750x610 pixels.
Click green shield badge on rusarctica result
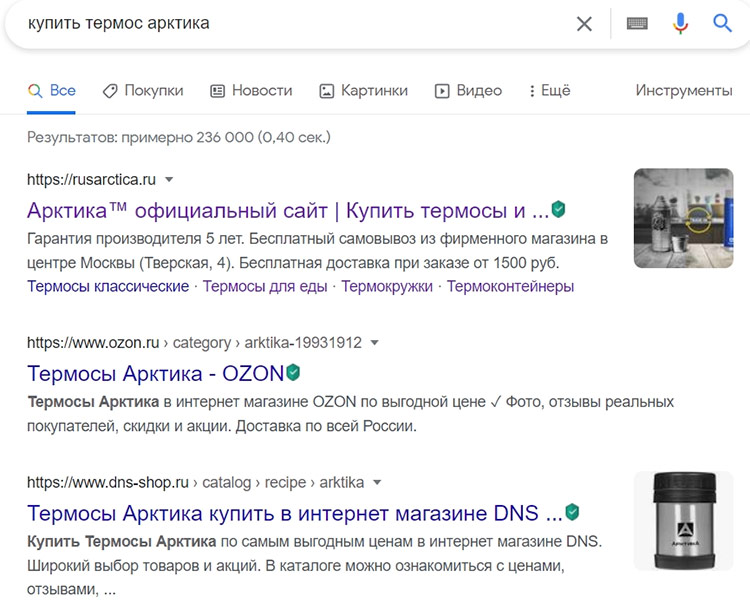coord(559,210)
